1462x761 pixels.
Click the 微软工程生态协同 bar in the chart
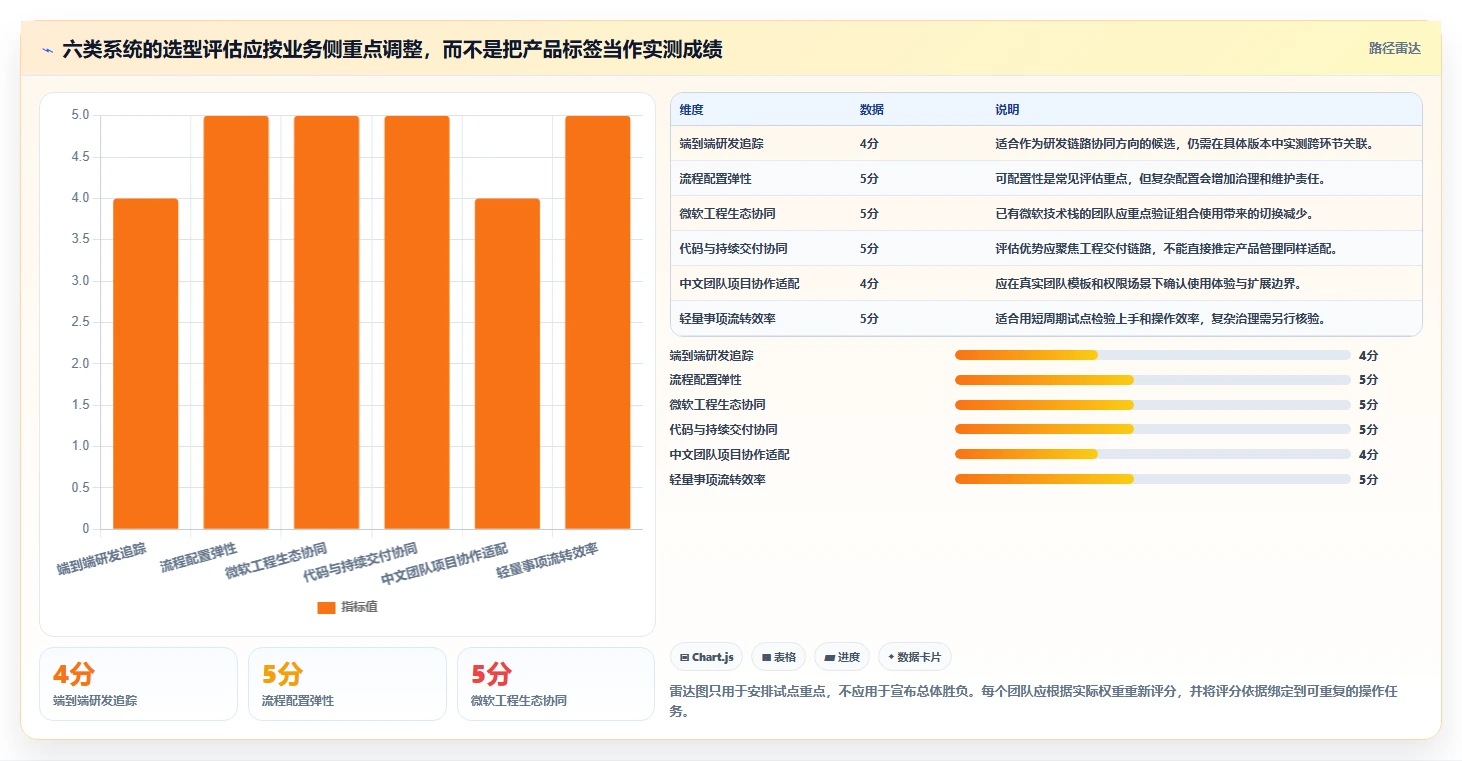[327, 322]
